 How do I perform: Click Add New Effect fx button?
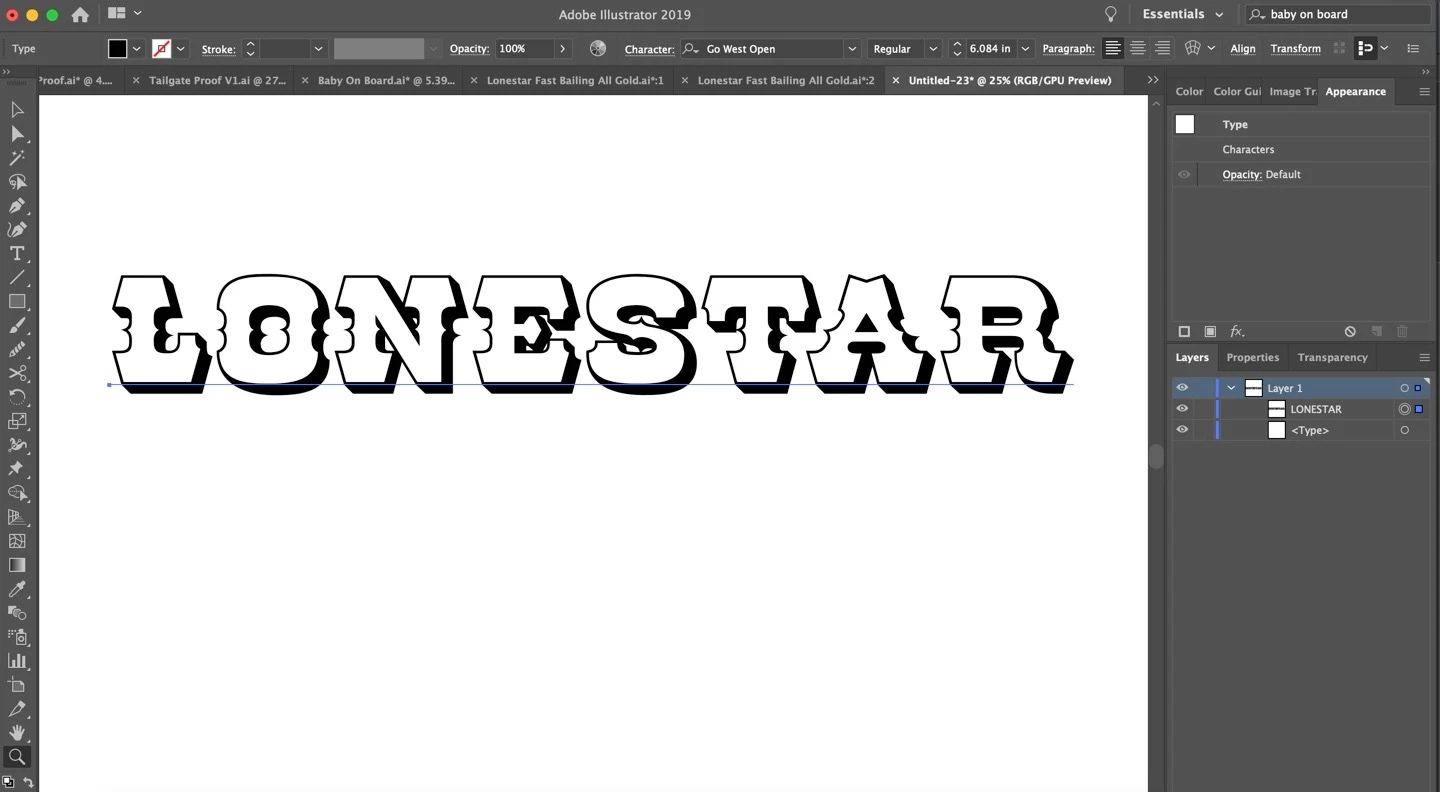click(x=1237, y=331)
